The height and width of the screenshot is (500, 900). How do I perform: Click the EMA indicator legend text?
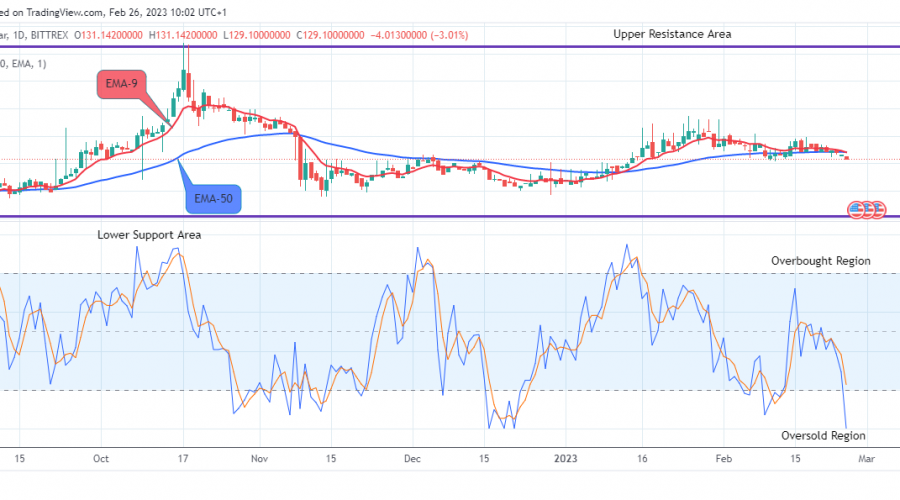[23, 64]
